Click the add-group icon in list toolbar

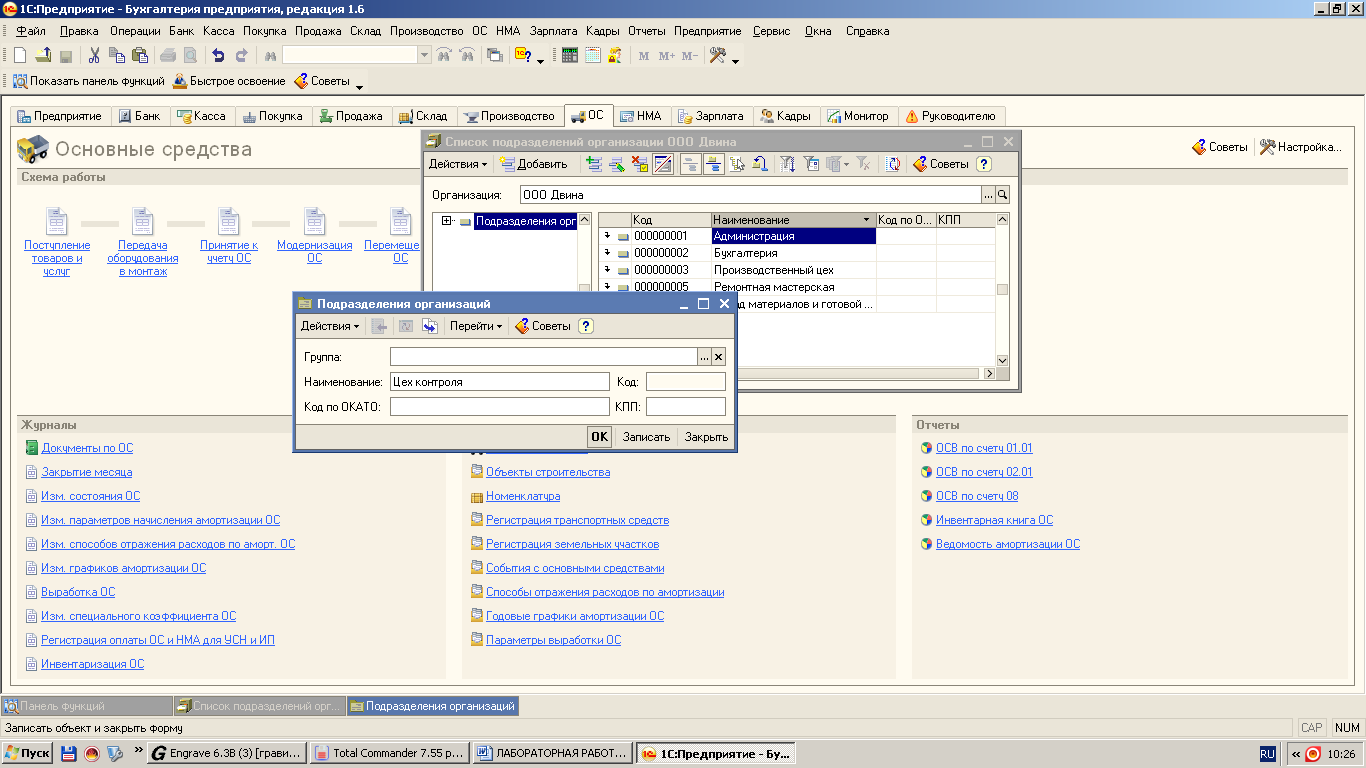594,164
